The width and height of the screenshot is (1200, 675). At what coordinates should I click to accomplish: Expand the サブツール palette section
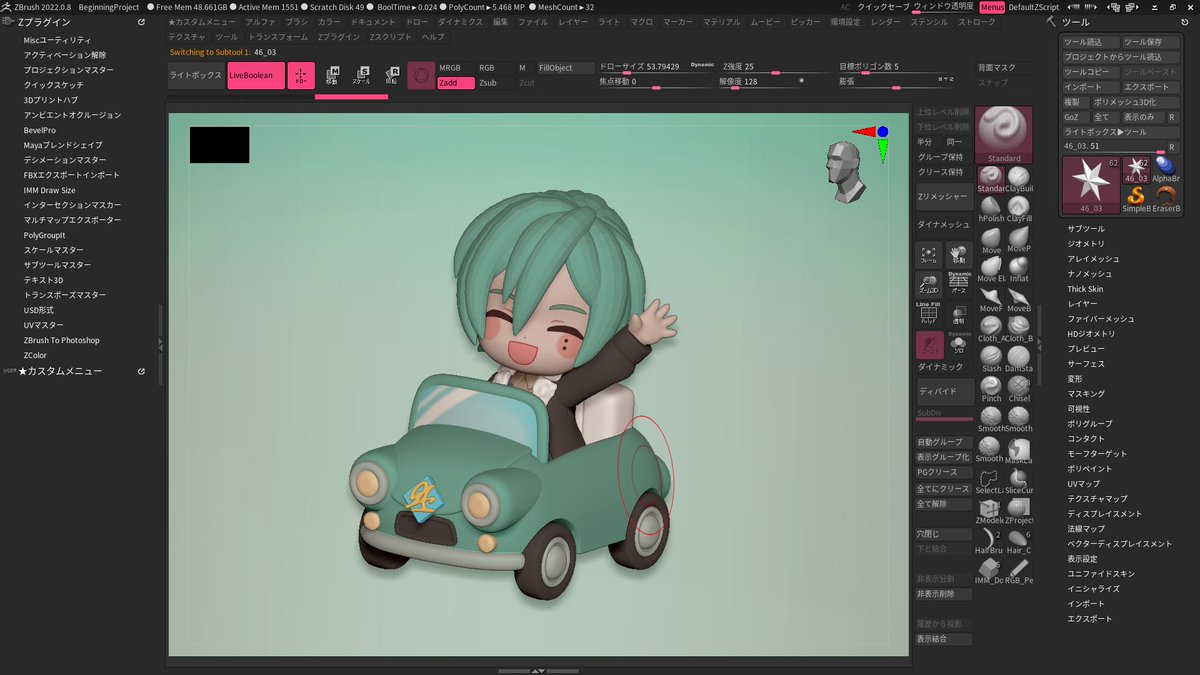point(1085,229)
